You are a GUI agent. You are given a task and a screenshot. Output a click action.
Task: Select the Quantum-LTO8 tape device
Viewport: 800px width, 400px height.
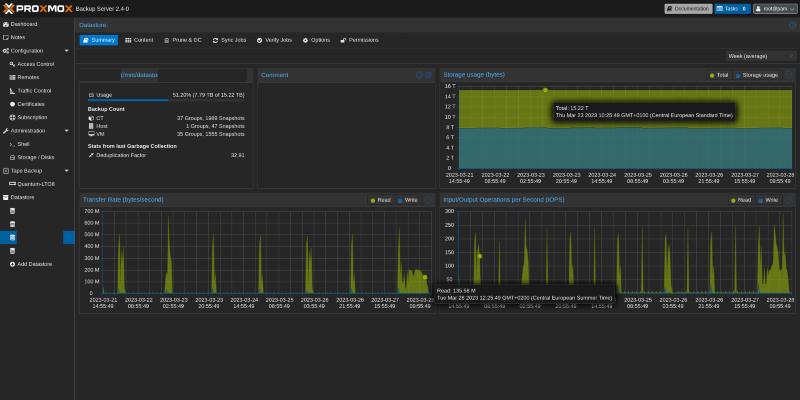tap(36, 184)
